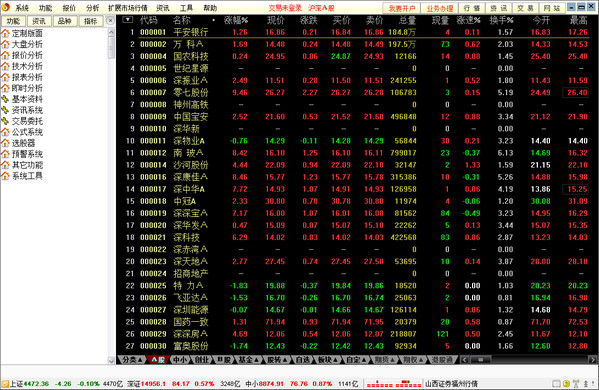Viewport: 599px width, 390px height.
Task: Sort by the 涨幅% column header
Action: pyautogui.click(x=236, y=20)
